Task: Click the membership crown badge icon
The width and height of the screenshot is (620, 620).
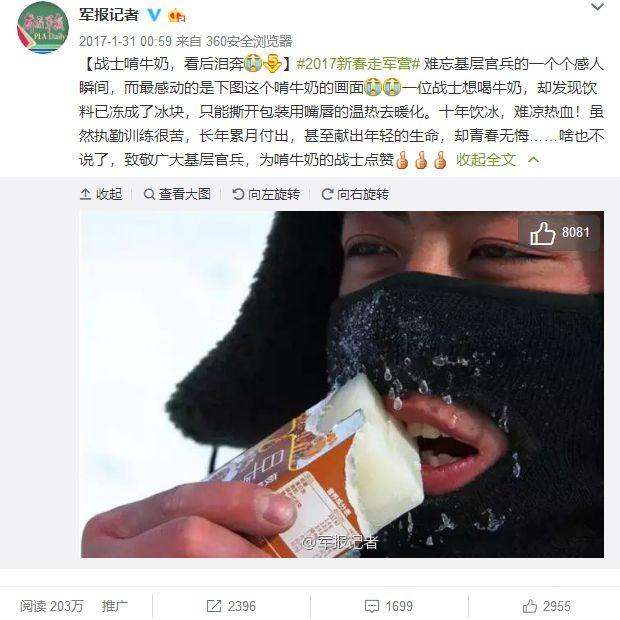Action: [176, 16]
